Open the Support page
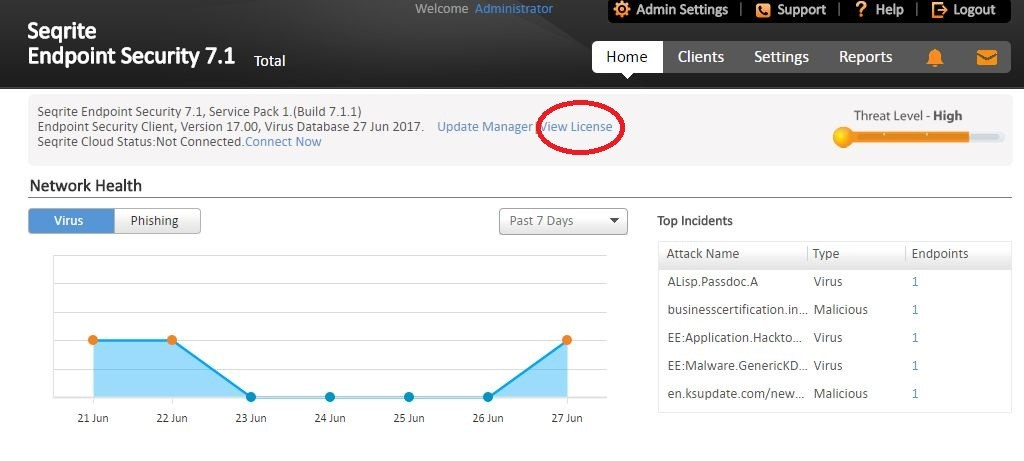The height and width of the screenshot is (461, 1024). pos(801,10)
